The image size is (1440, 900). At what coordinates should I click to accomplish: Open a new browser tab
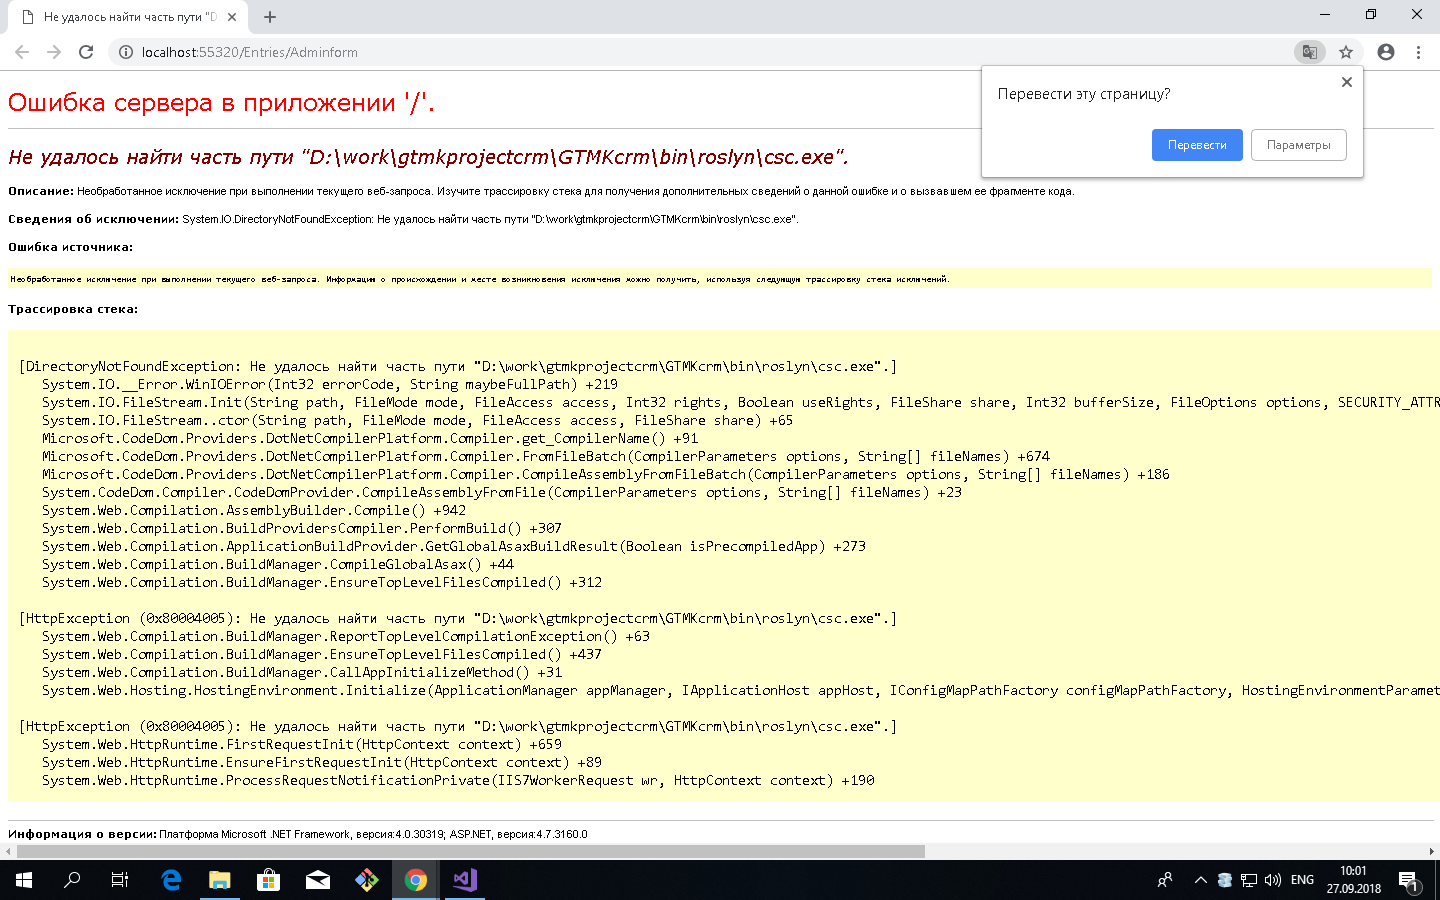tap(270, 17)
